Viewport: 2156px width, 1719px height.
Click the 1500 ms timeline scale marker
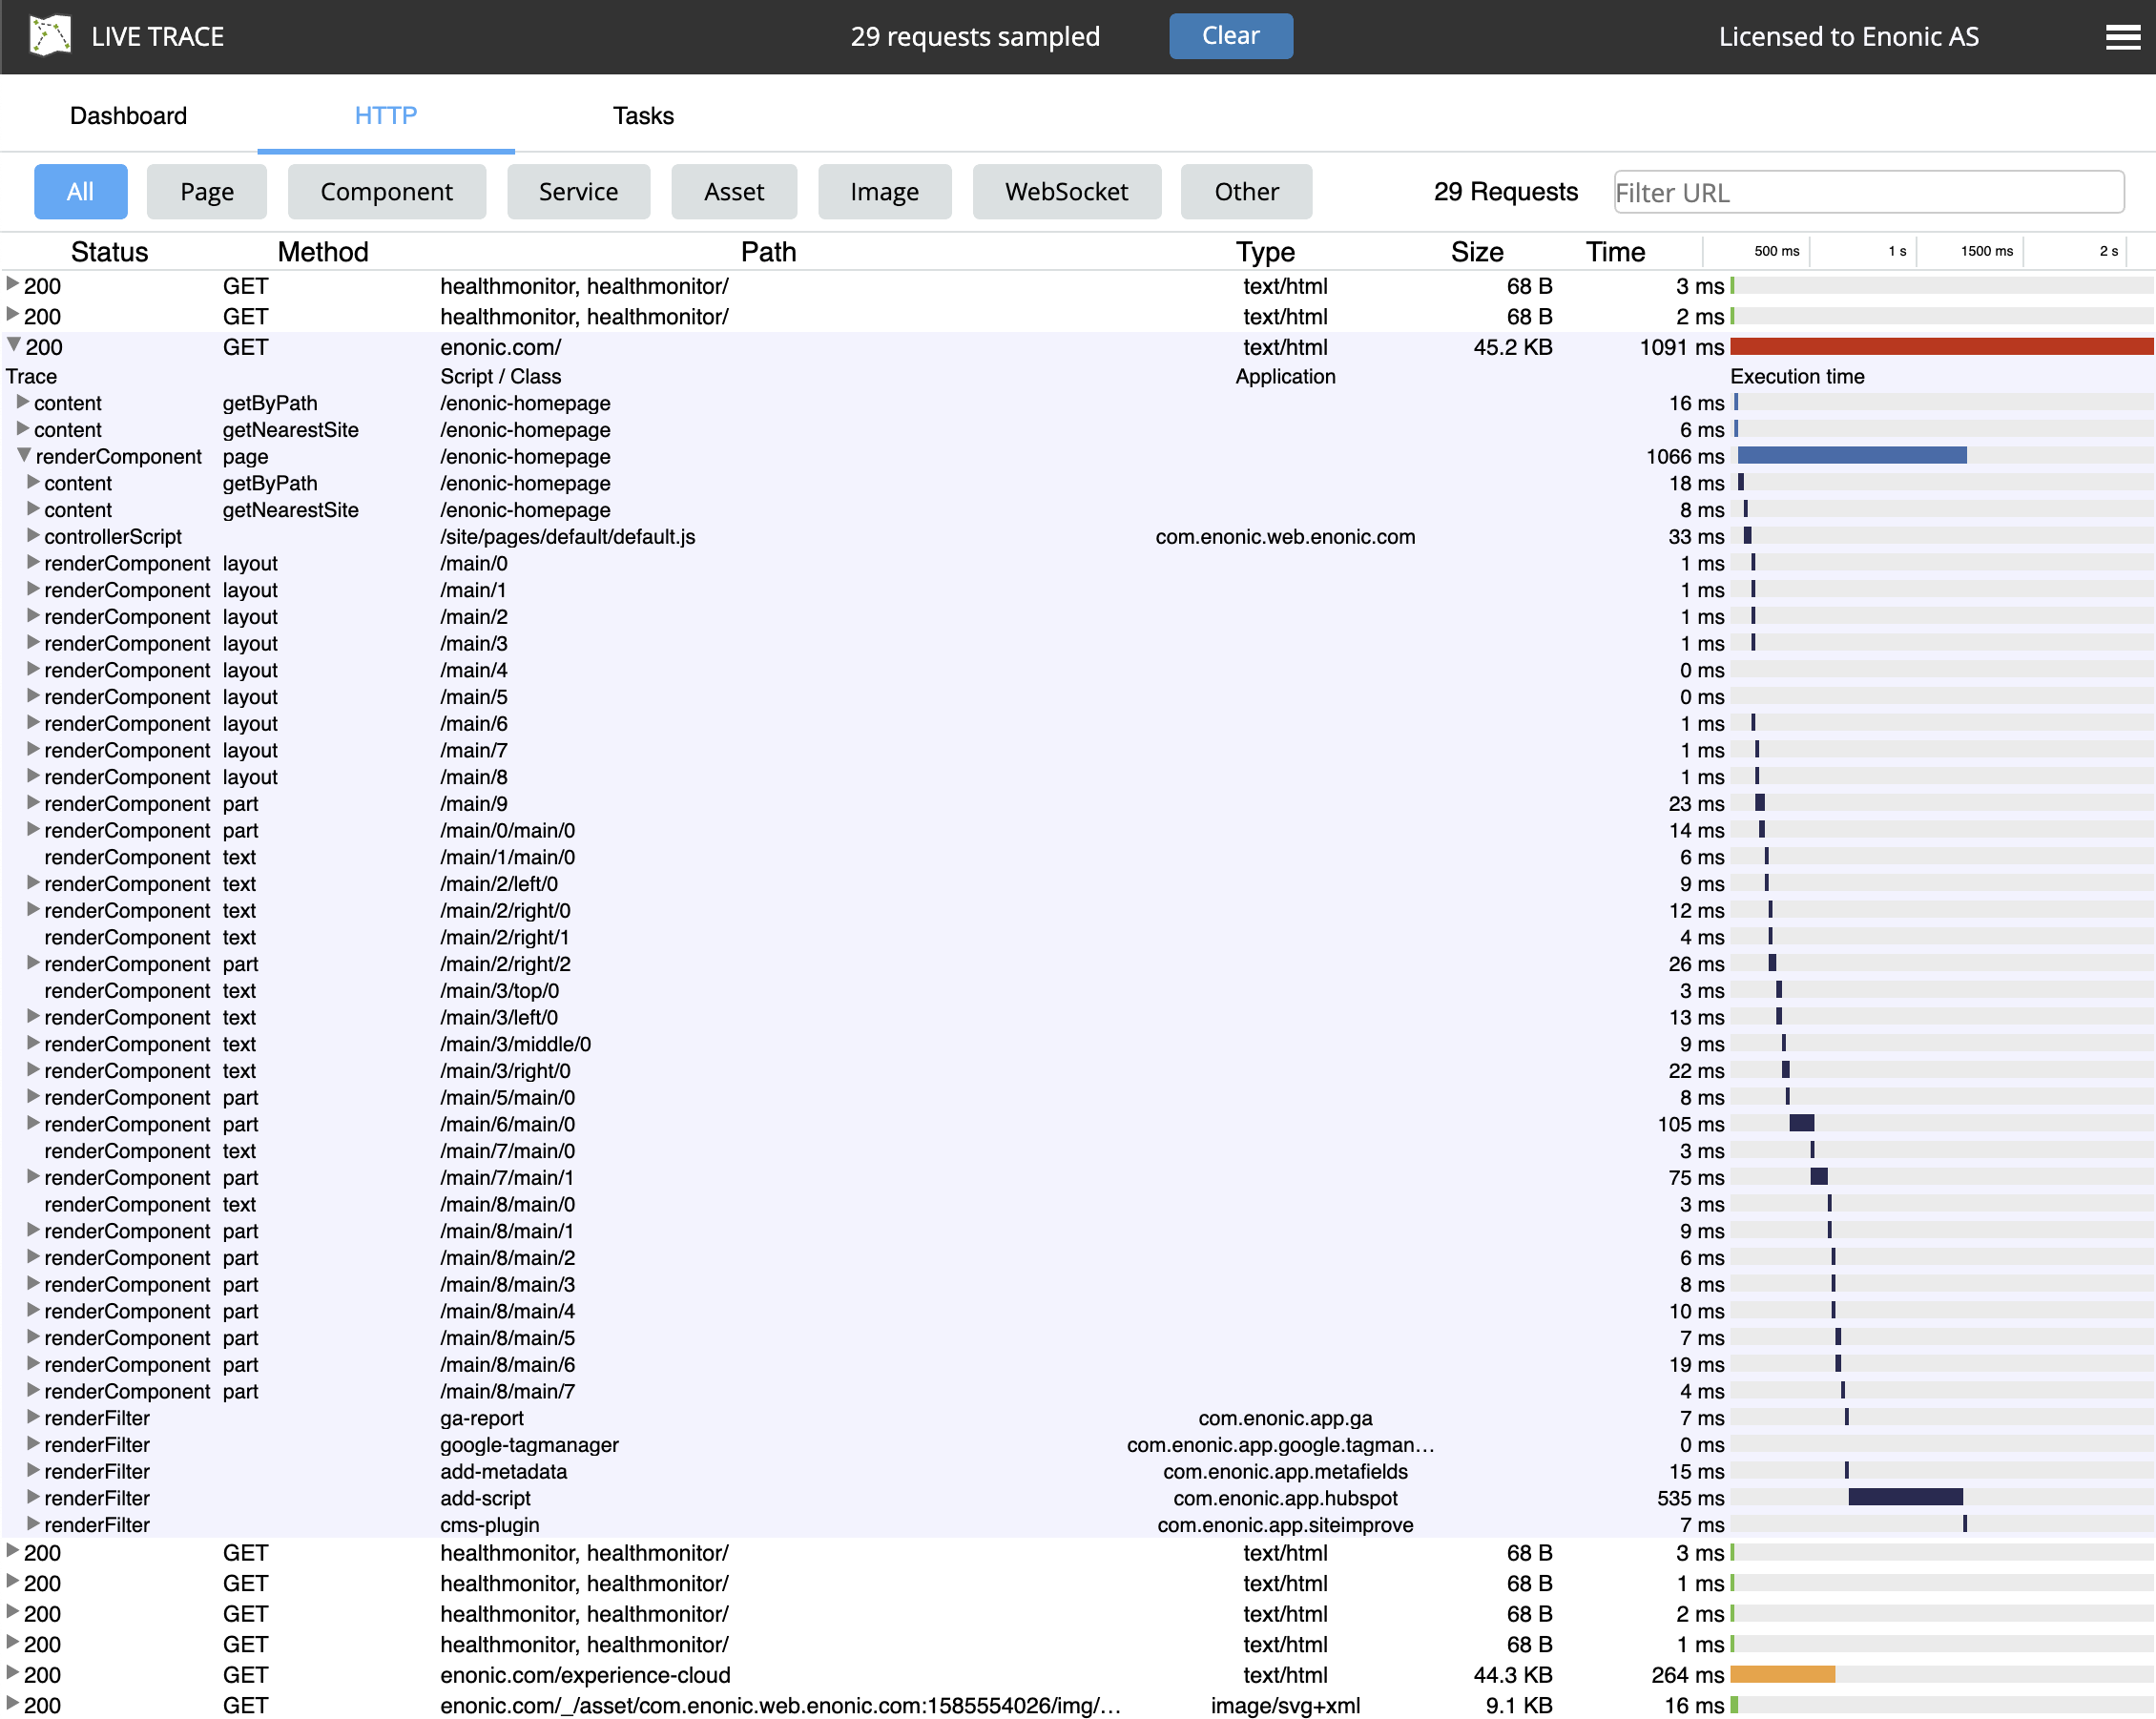(1986, 252)
